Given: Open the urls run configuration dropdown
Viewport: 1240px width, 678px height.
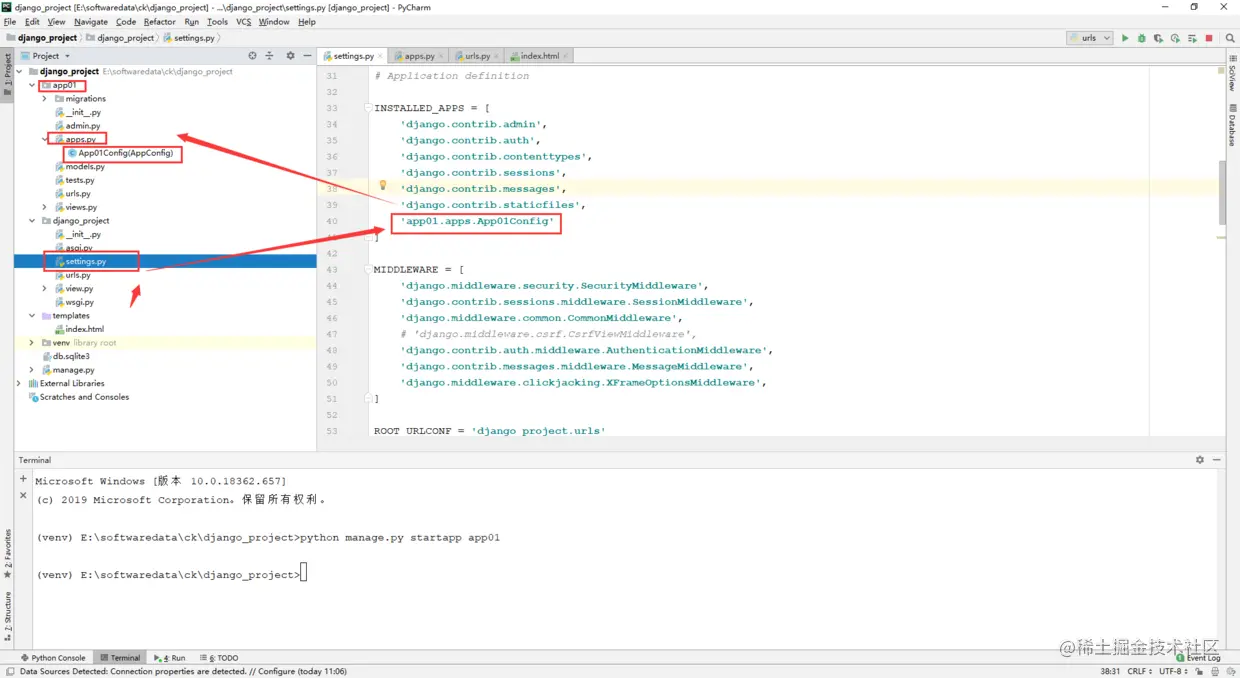Looking at the screenshot, I should pos(1089,38).
